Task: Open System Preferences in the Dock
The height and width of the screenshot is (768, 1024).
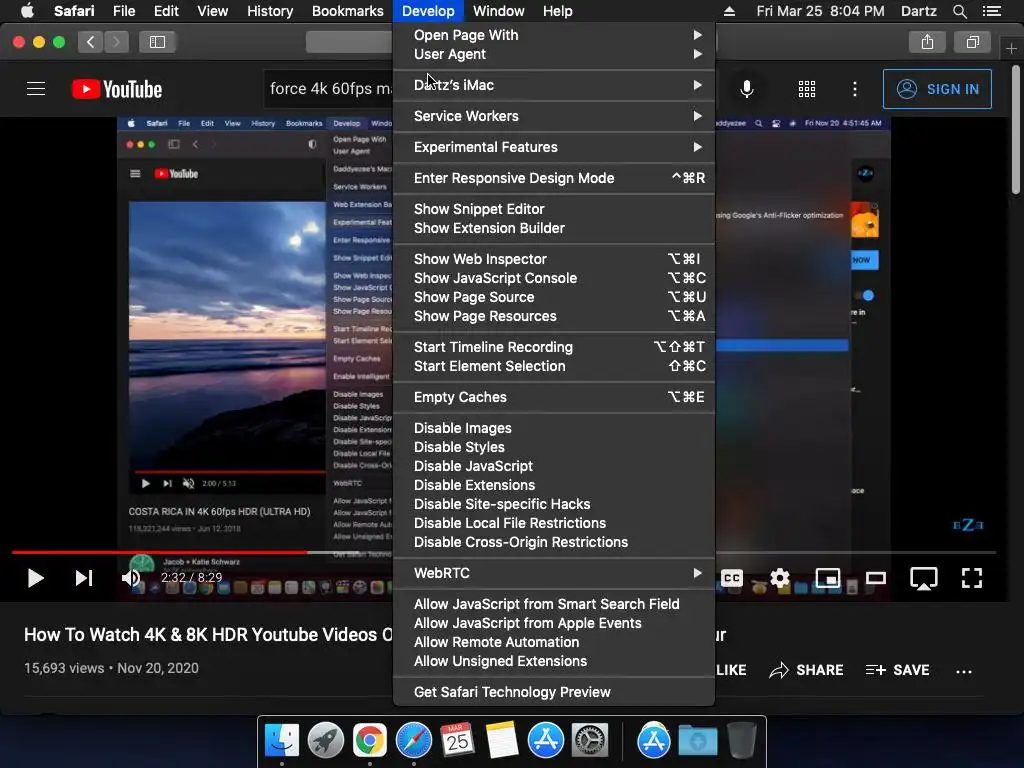Action: point(590,740)
